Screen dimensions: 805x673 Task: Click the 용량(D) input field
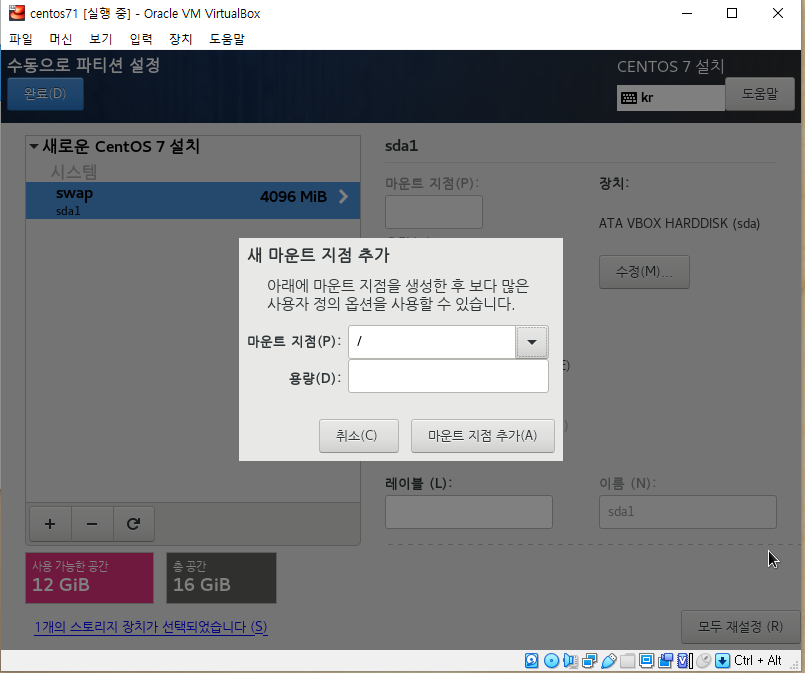point(448,376)
